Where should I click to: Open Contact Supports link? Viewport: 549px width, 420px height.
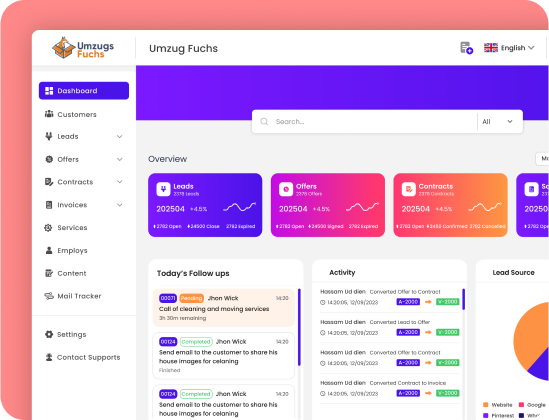[x=84, y=357]
